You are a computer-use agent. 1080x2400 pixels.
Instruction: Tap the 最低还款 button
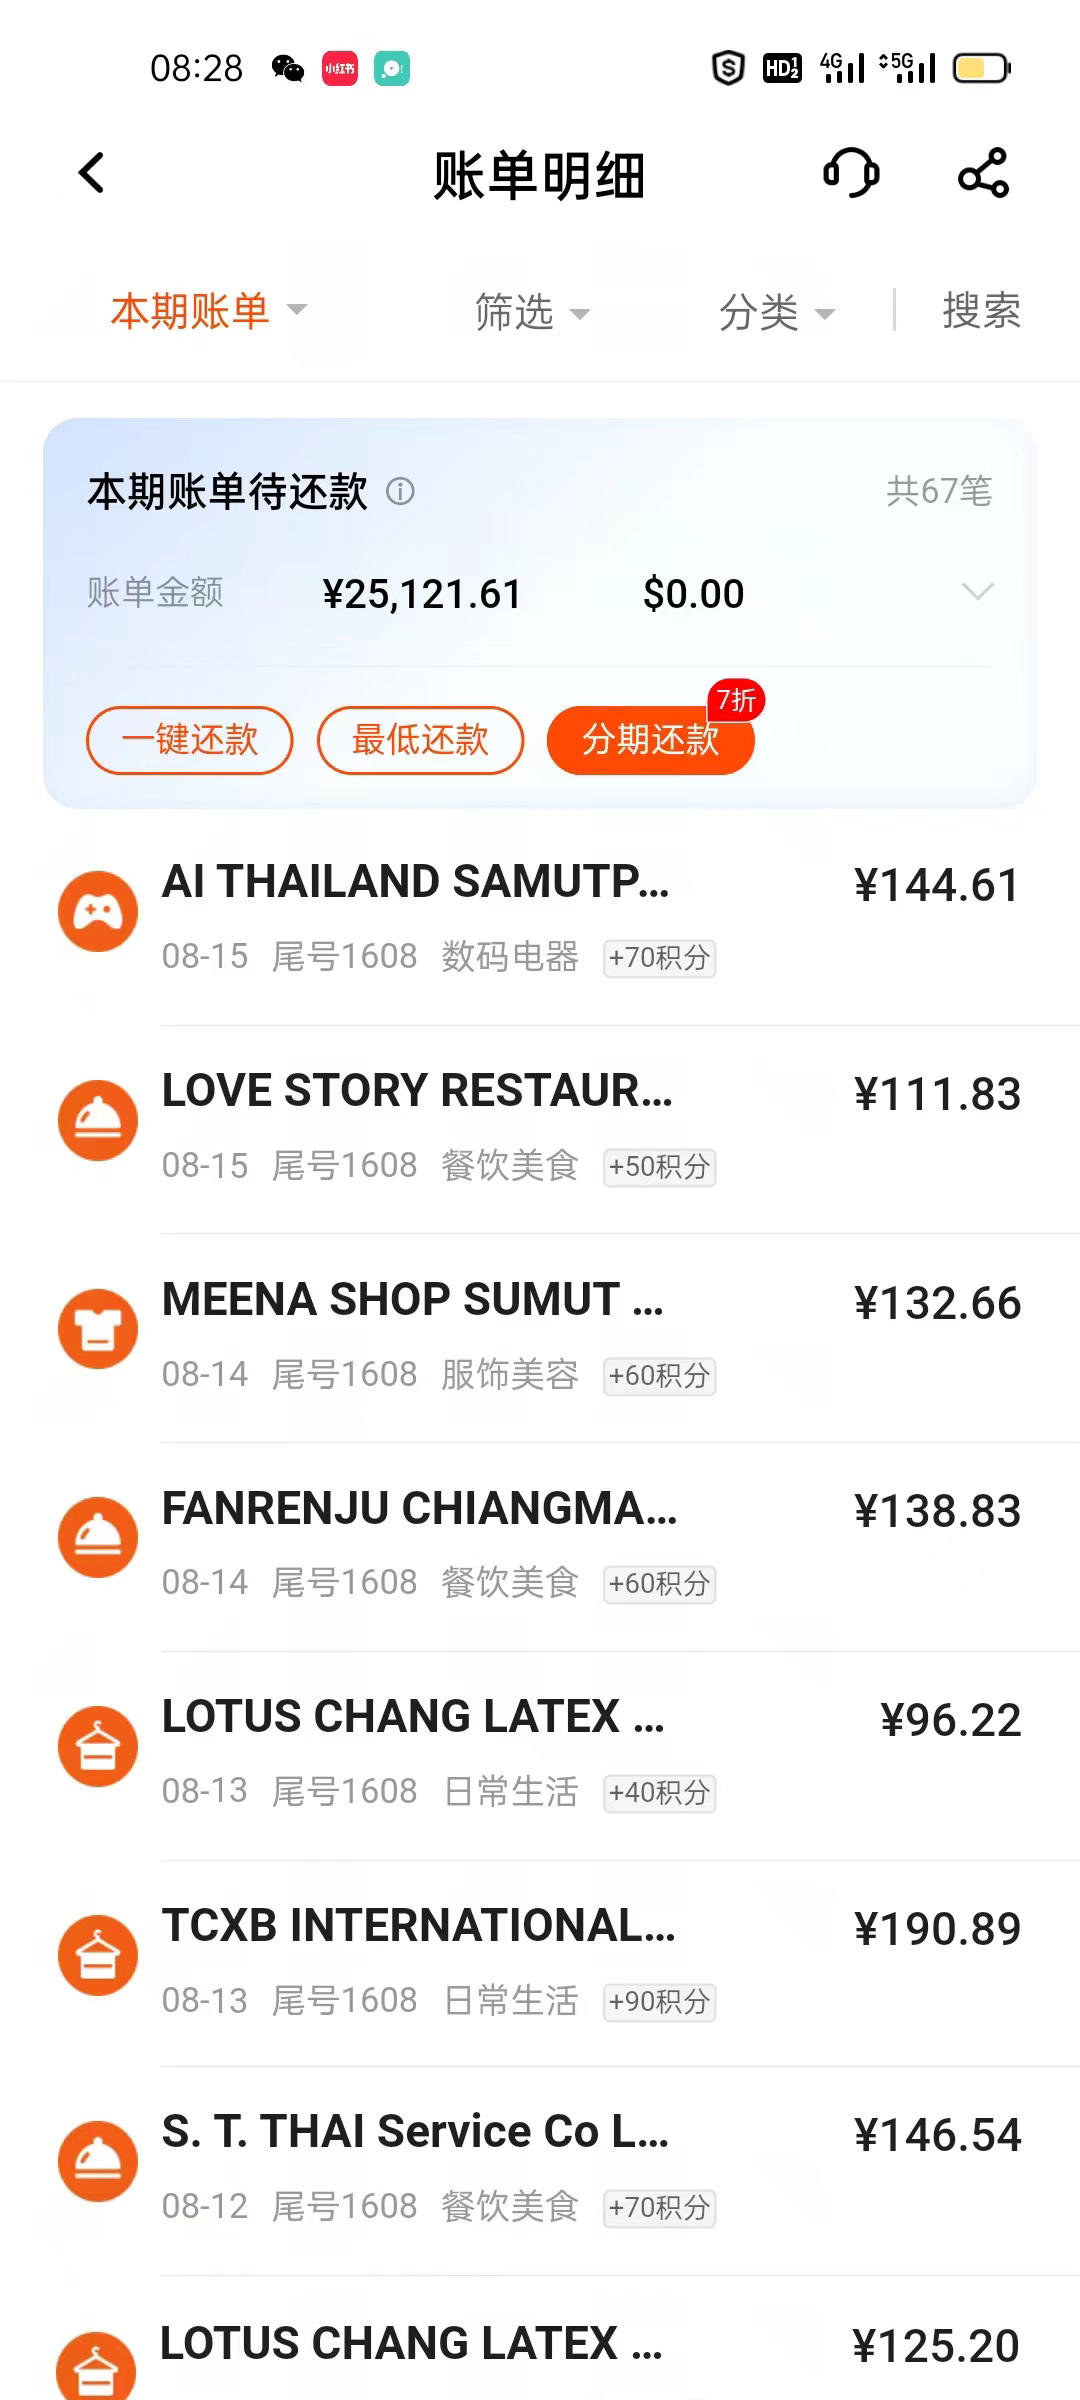[421, 740]
